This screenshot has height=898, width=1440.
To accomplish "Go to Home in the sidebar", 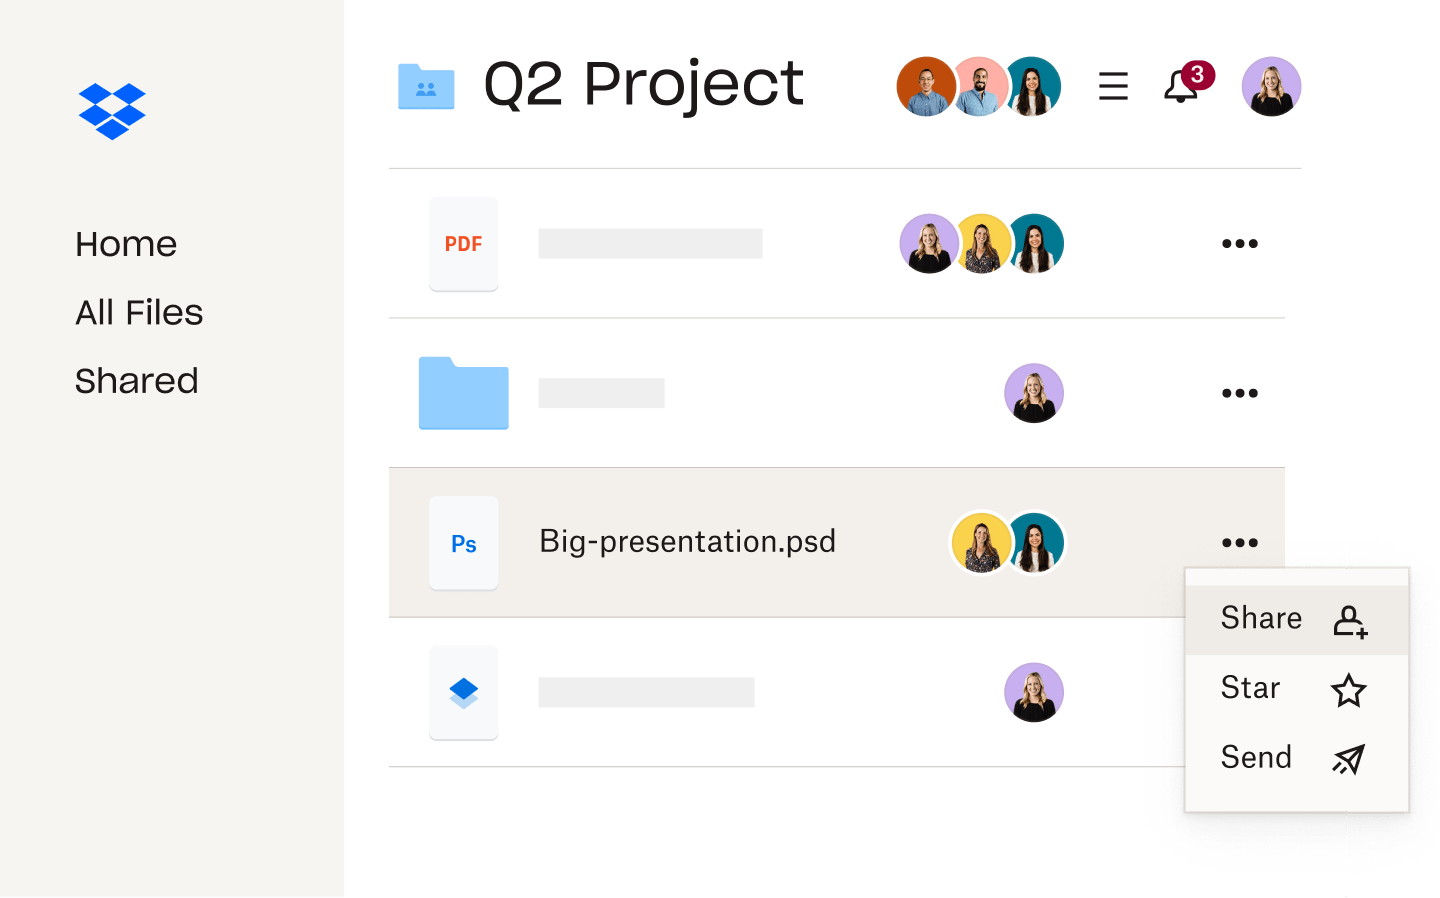I will [126, 244].
